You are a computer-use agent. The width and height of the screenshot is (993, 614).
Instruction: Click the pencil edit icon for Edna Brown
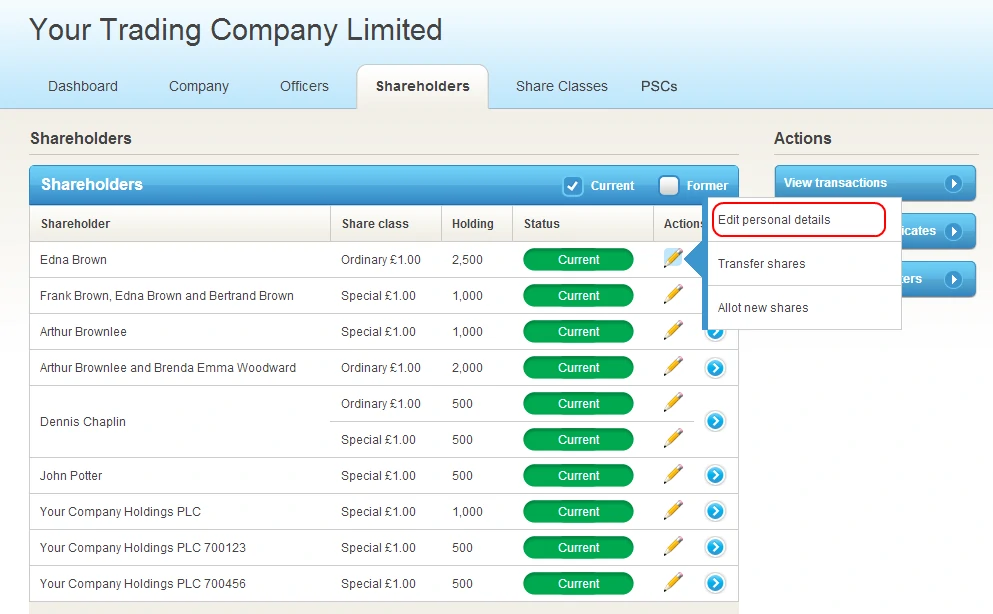point(673,258)
